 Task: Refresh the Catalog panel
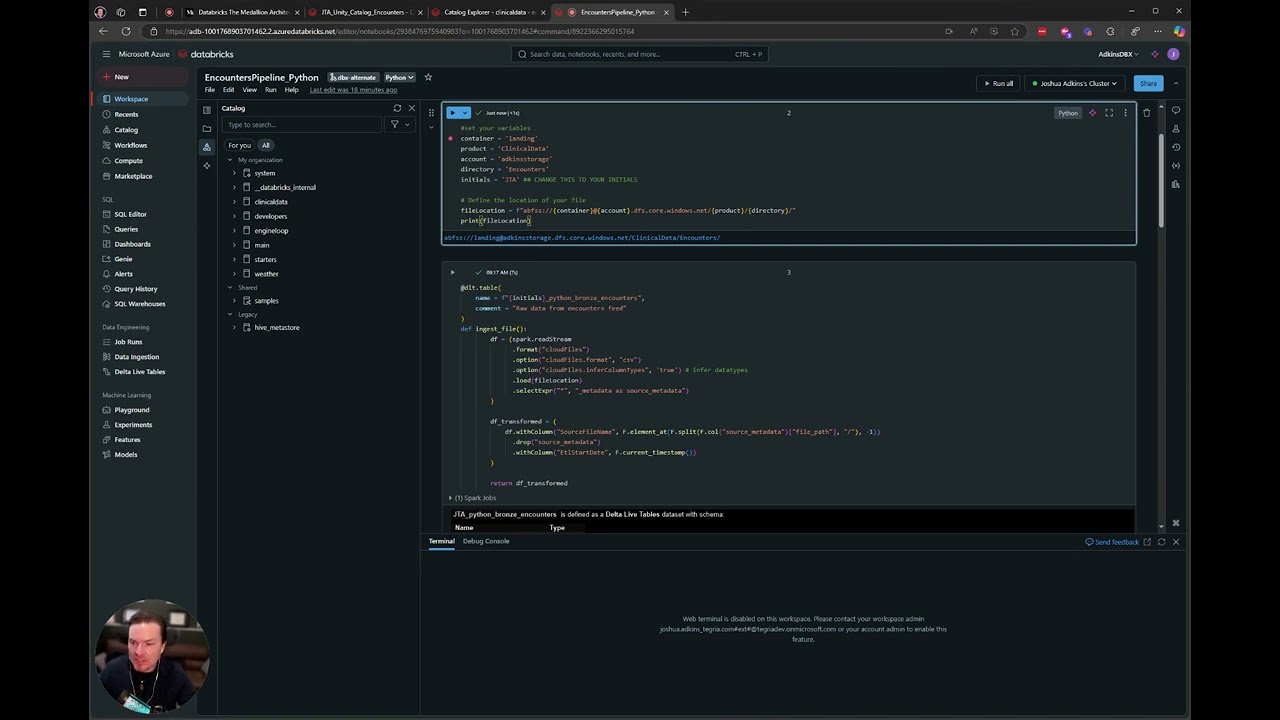pyautogui.click(x=397, y=108)
